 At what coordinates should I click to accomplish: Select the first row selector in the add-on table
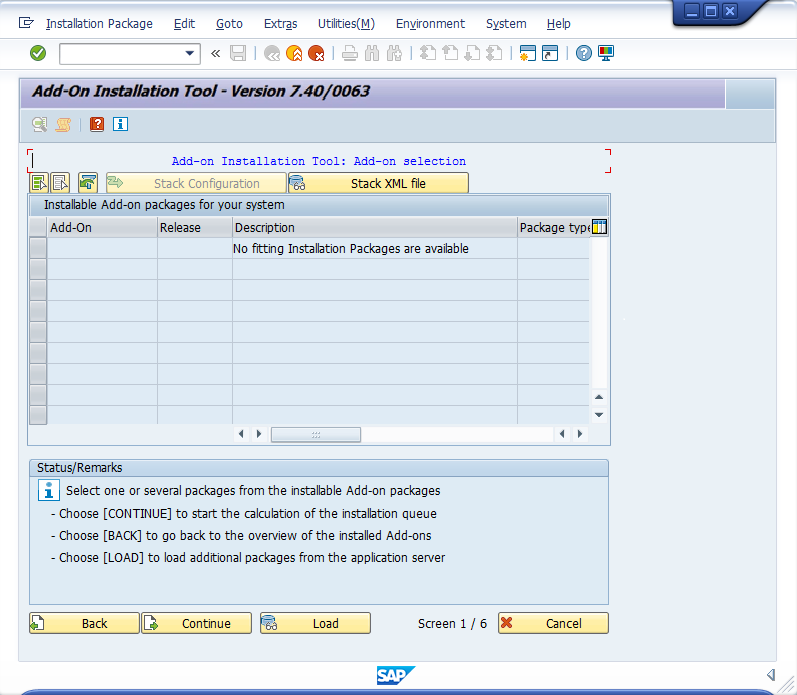click(38, 249)
